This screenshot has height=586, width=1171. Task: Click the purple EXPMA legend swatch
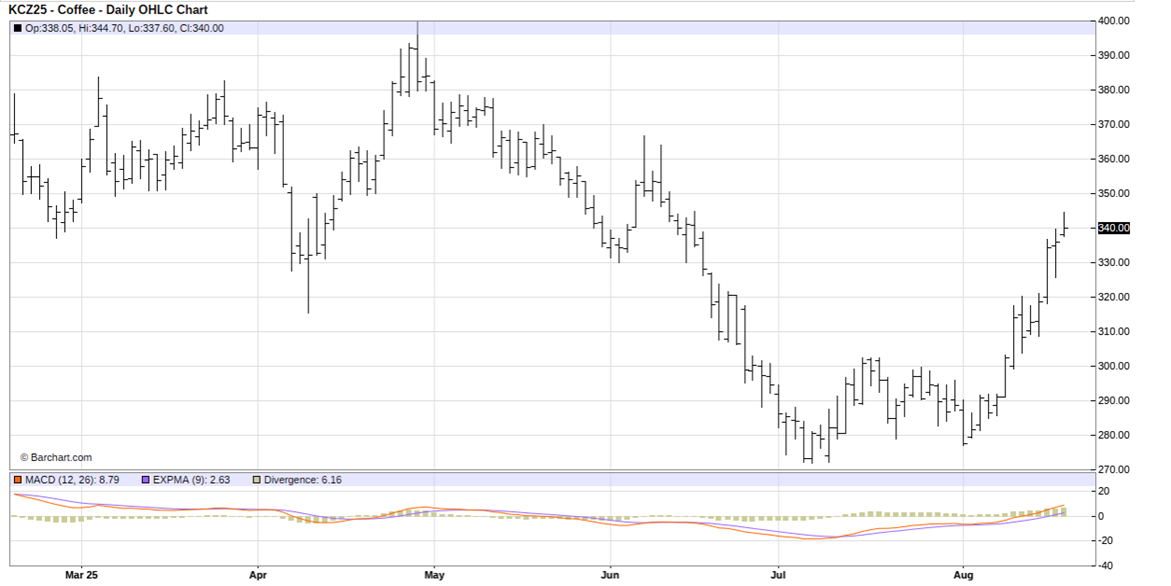coord(146,480)
